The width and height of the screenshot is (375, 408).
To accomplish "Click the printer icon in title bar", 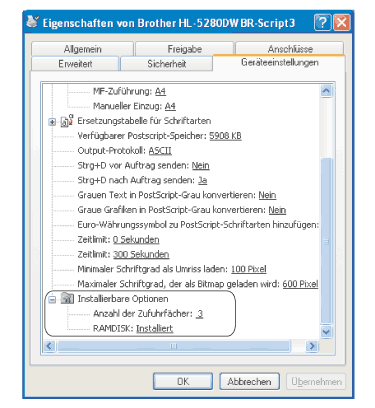I will (x=33, y=22).
